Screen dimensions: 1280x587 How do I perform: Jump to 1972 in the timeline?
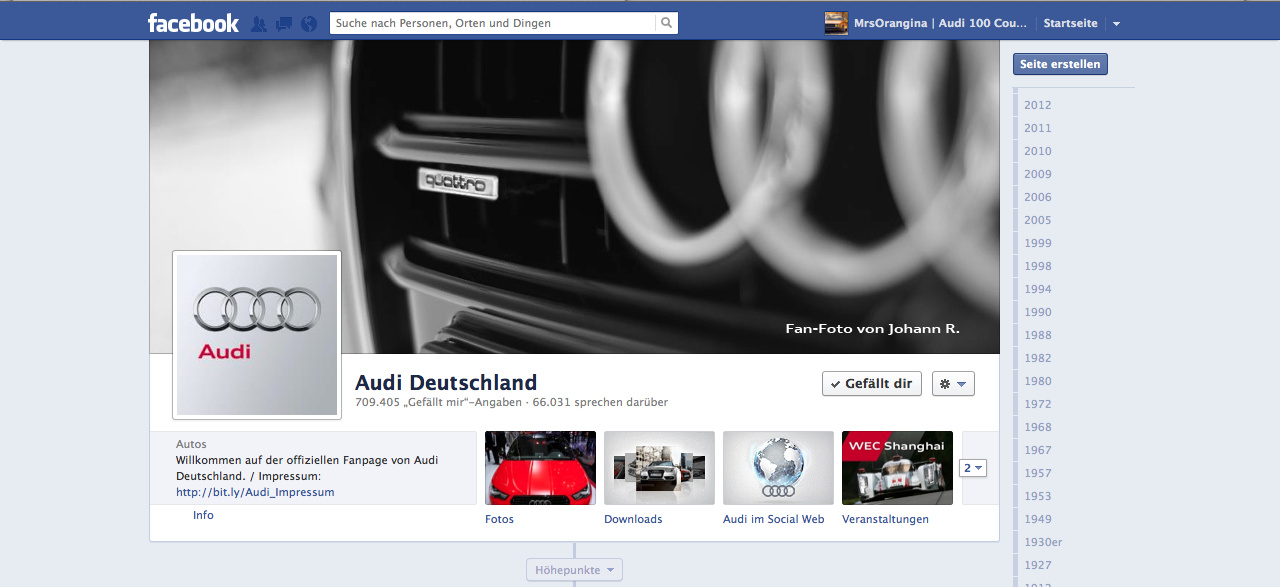click(1037, 404)
